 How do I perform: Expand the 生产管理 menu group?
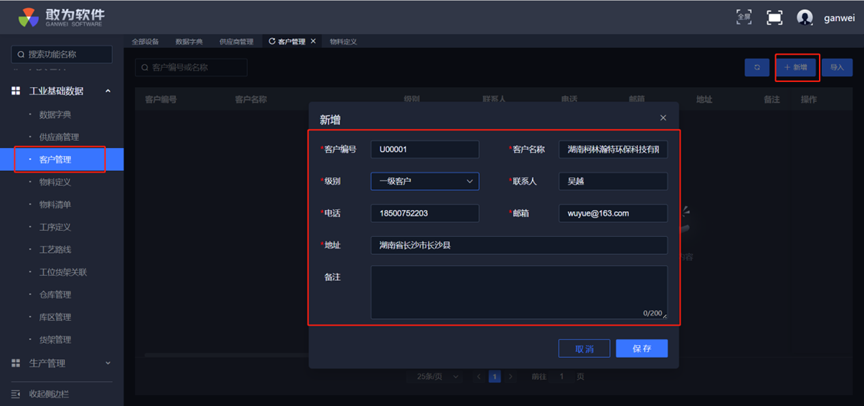click(108, 363)
